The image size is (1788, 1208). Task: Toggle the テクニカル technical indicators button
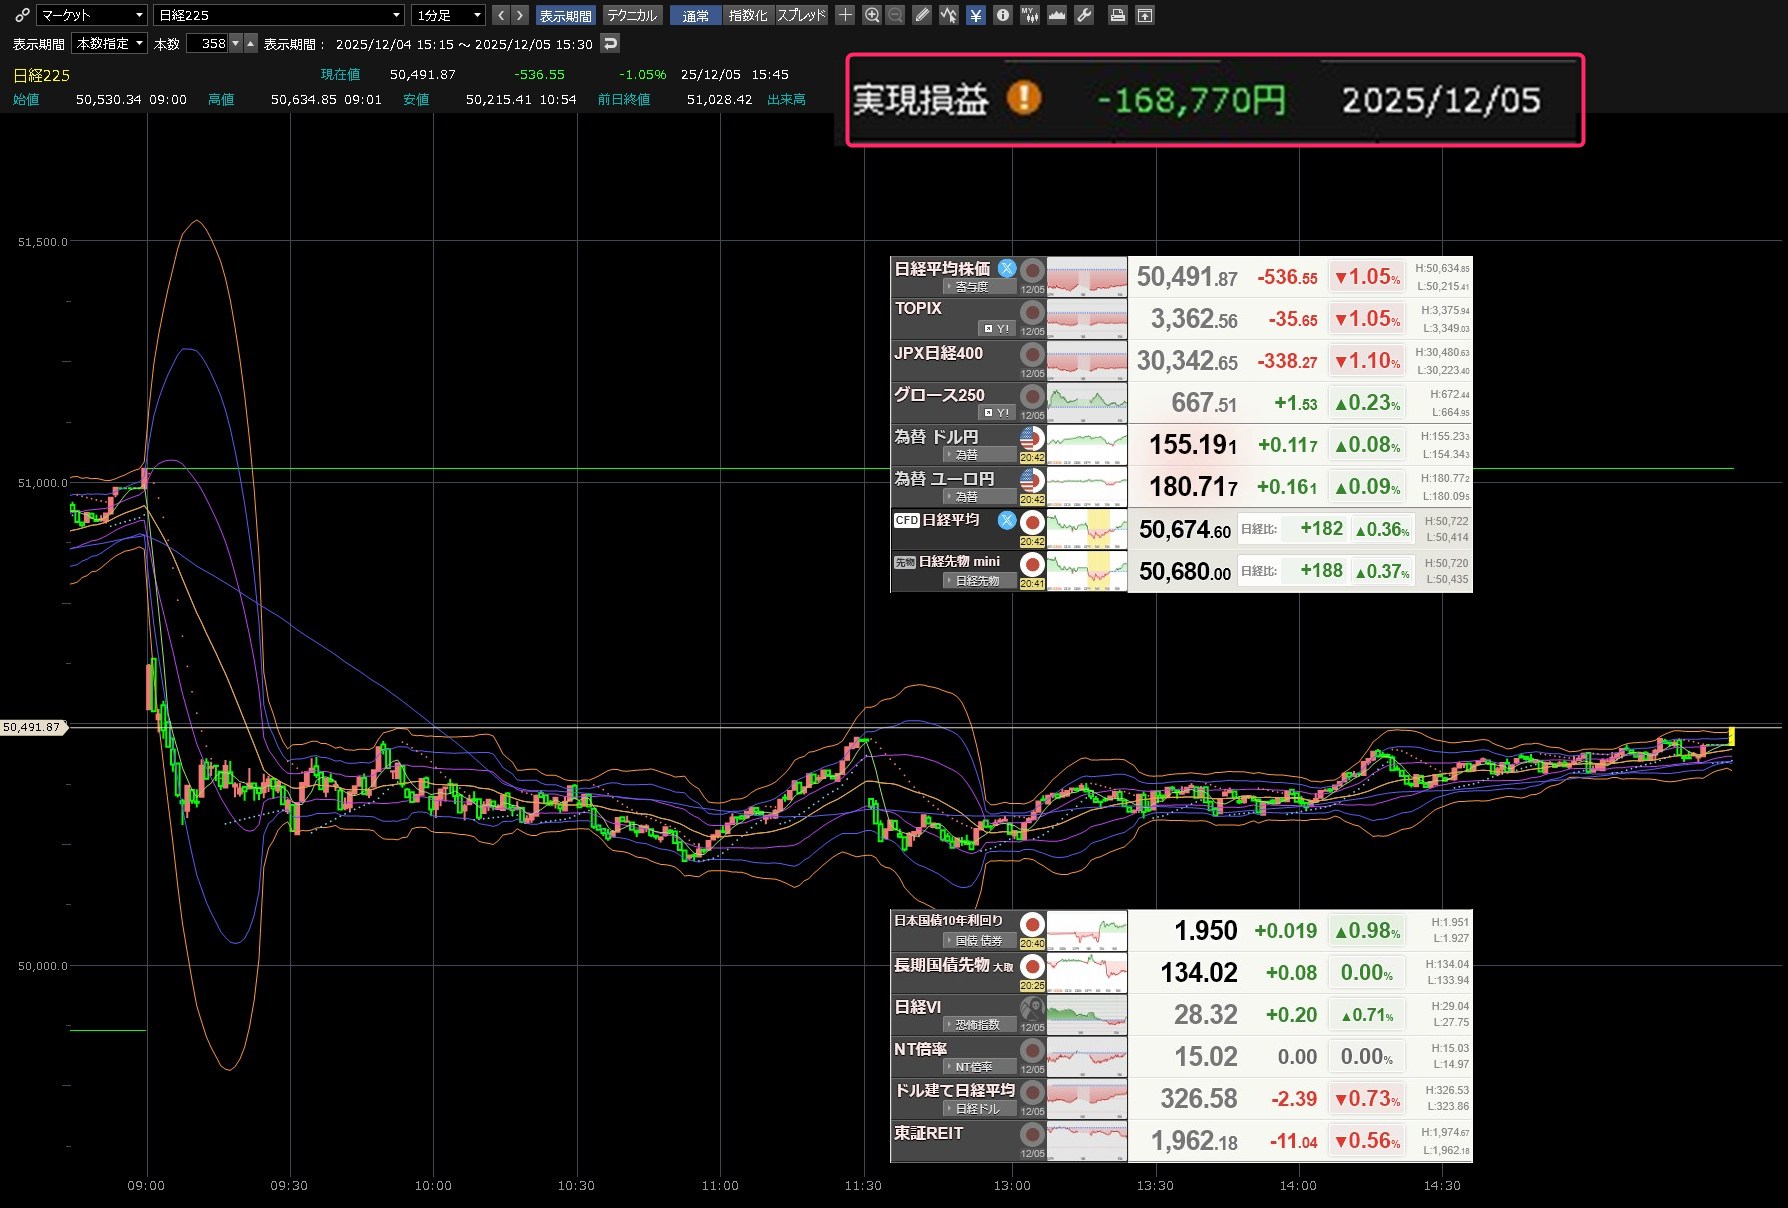(632, 15)
